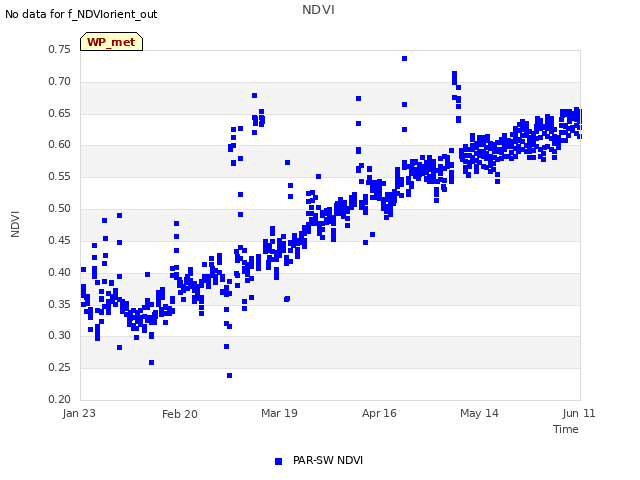Click the 0.40 y-axis tick value

pos(60,272)
